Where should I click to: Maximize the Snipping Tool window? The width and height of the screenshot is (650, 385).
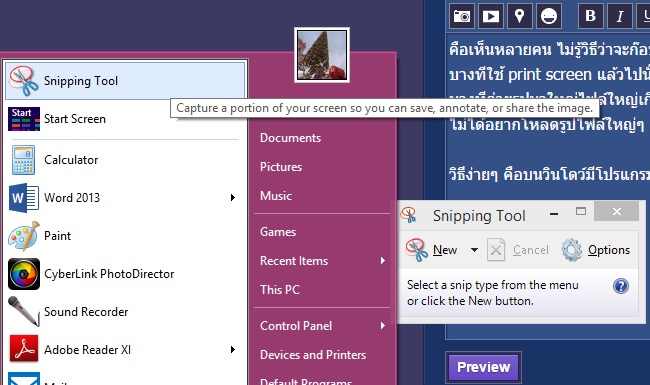(x=581, y=212)
